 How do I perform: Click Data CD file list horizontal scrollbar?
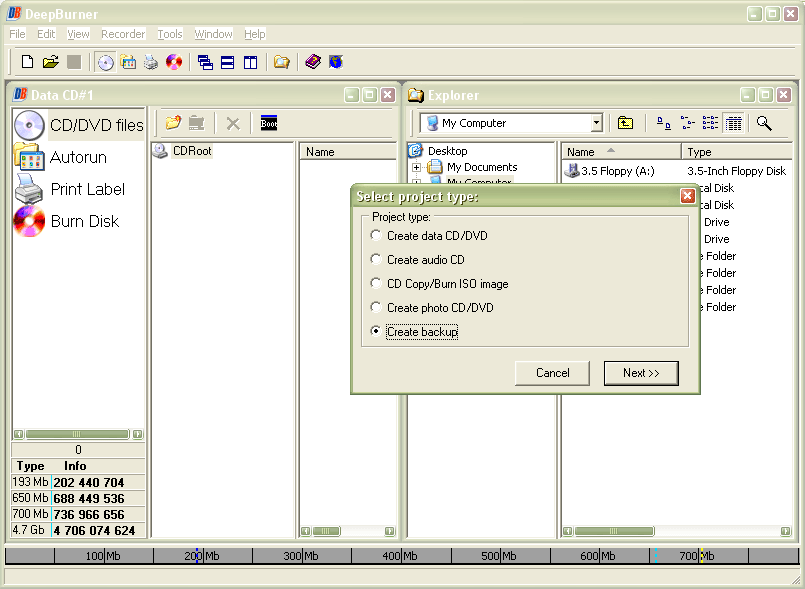click(326, 531)
